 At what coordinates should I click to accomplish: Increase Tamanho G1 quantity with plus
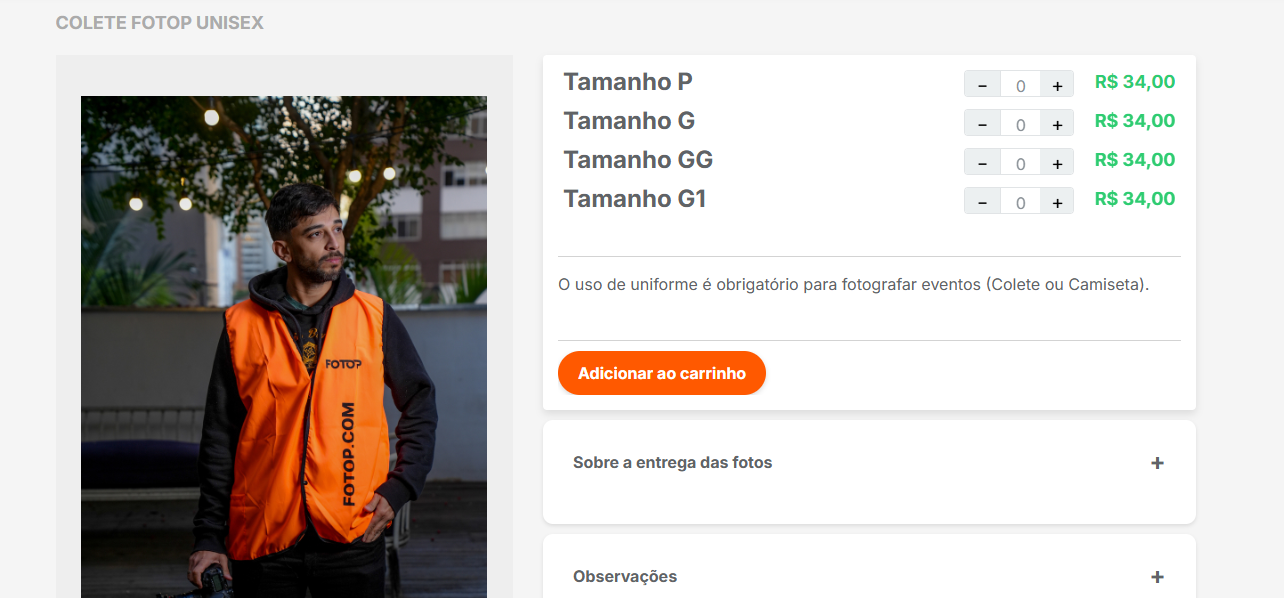tap(1057, 202)
